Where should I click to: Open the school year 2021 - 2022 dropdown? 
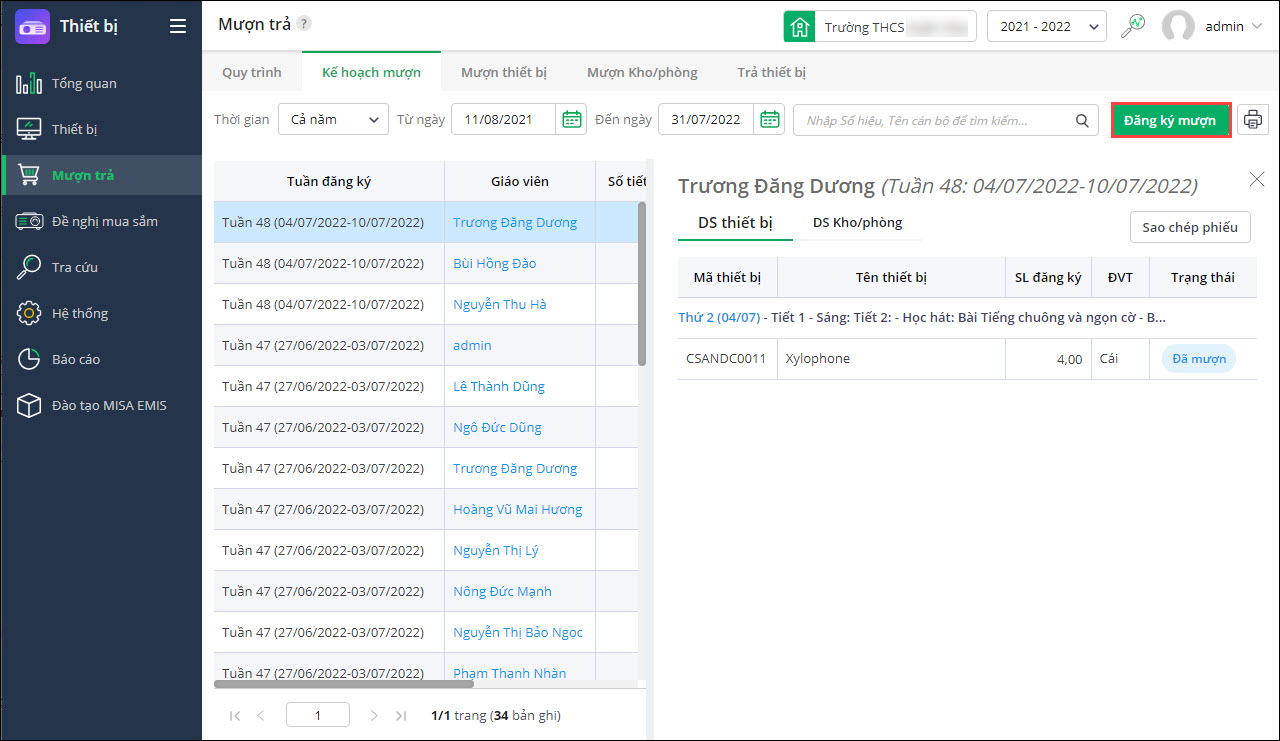point(1046,26)
